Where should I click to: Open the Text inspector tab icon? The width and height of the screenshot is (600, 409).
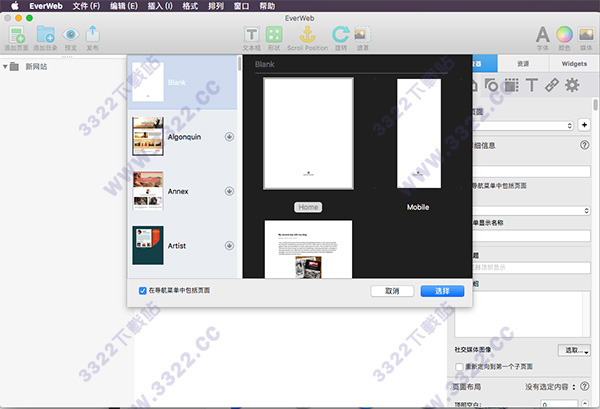(x=532, y=85)
